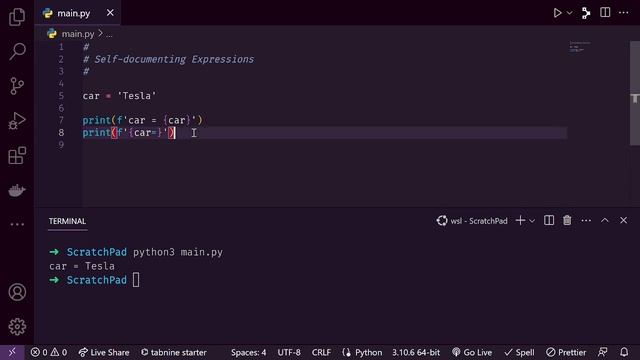
Task: Close the main.py tab
Action: tap(110, 13)
